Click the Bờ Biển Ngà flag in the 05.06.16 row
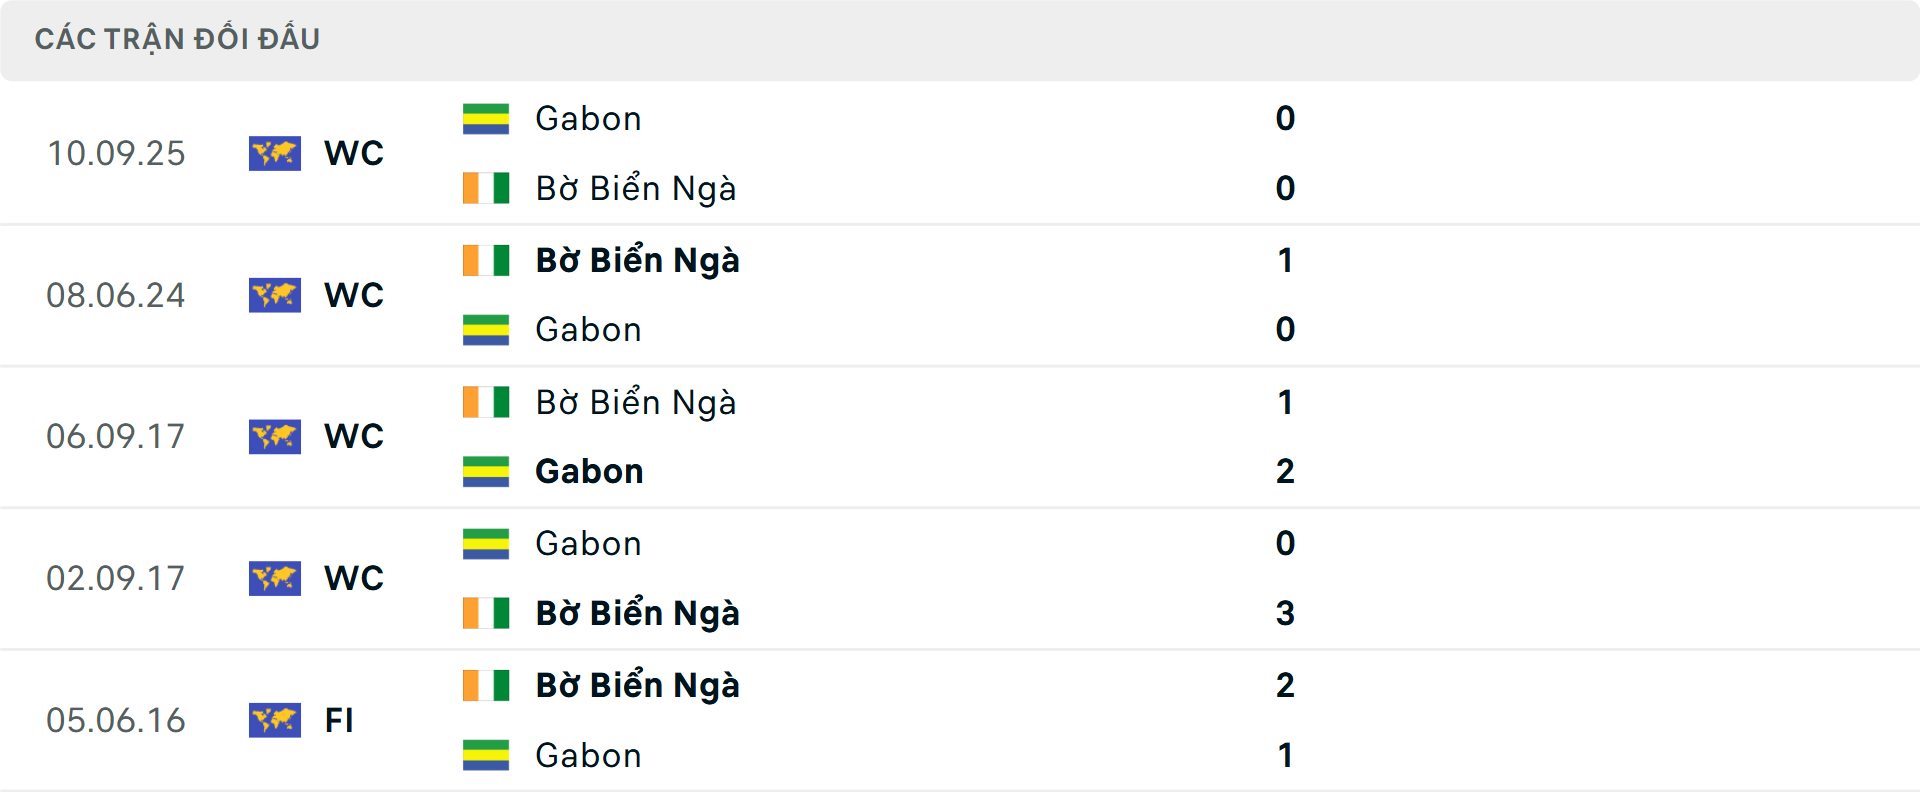The width and height of the screenshot is (1920, 792). pyautogui.click(x=486, y=686)
